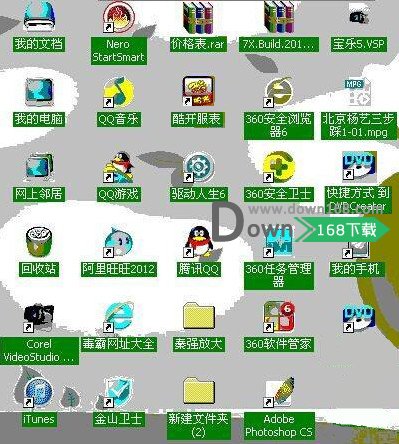The height and width of the screenshot is (444, 399).
Task: Open the Nero StartSmart shortcut
Action: tap(118, 17)
